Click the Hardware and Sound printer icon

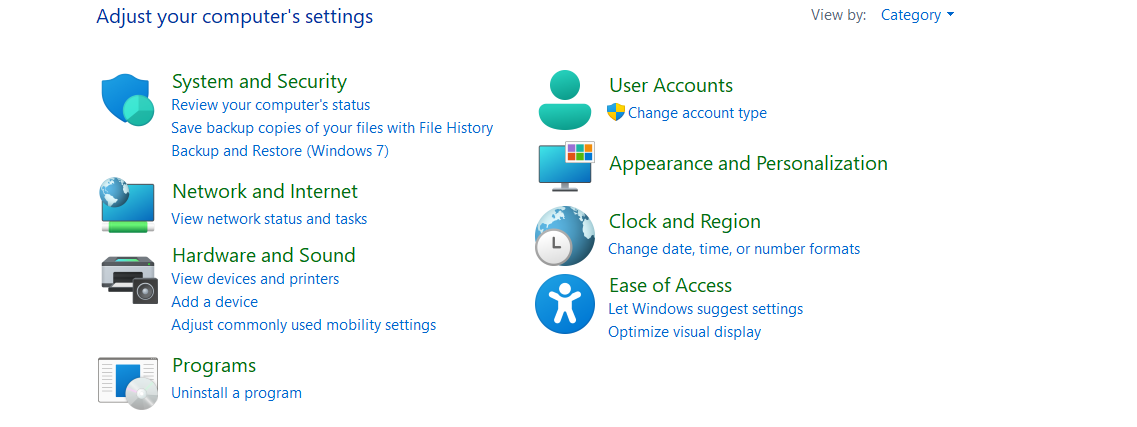[129, 279]
